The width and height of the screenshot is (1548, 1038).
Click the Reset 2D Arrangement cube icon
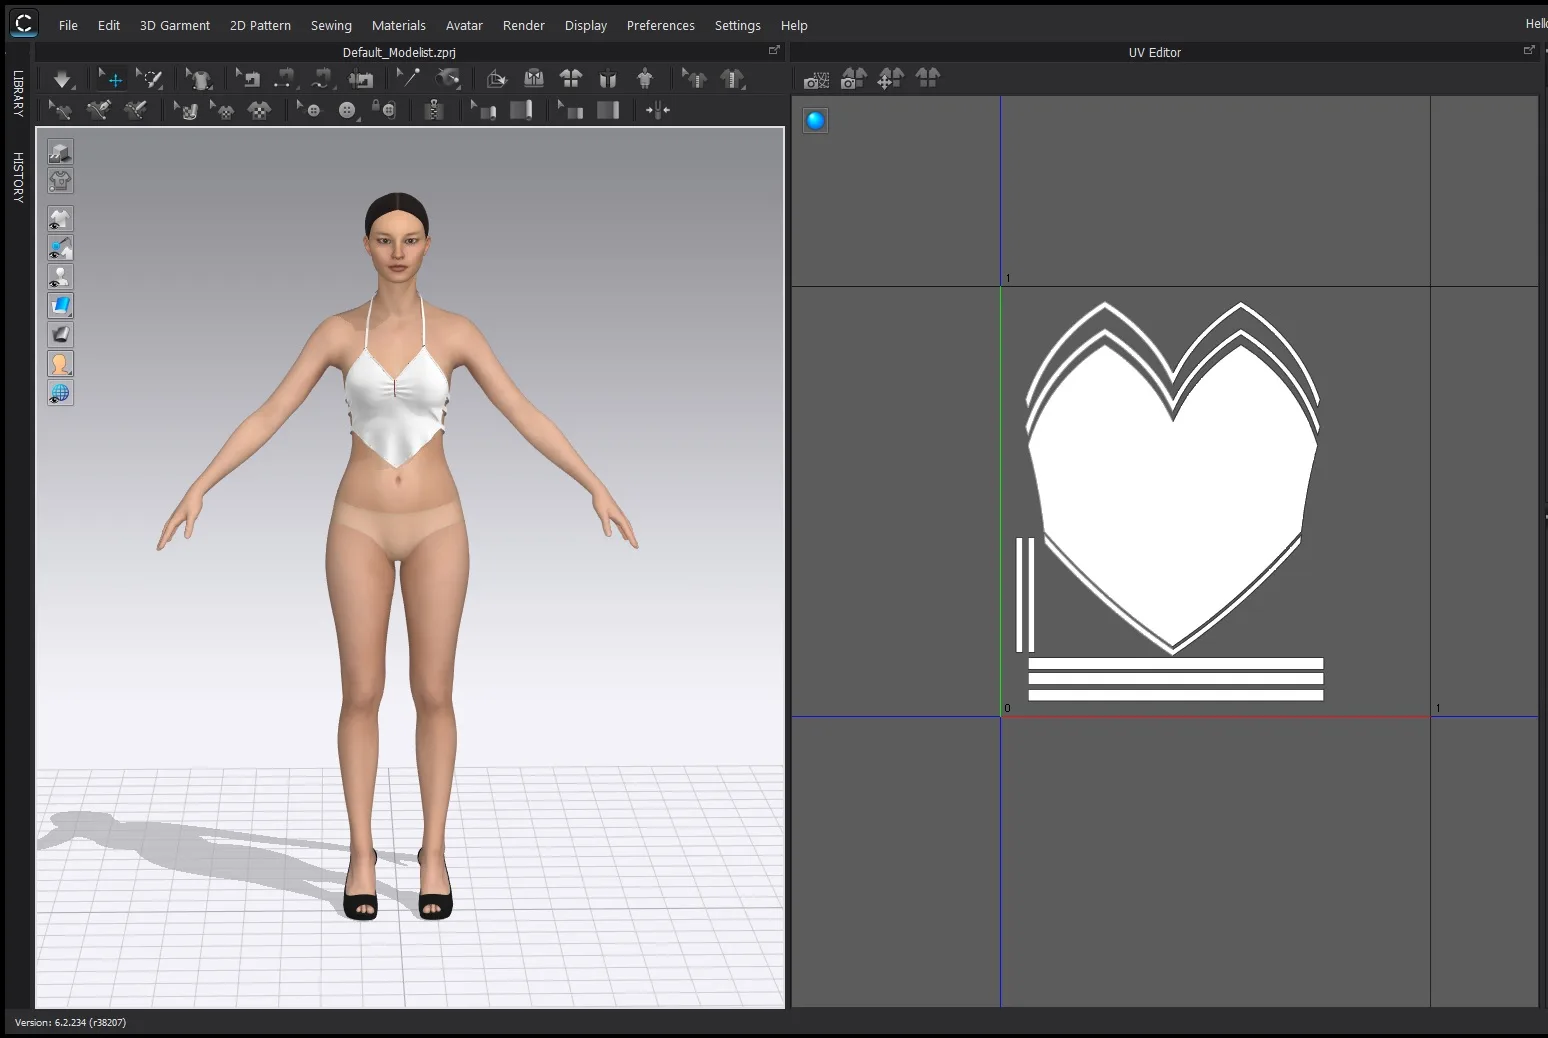point(497,79)
